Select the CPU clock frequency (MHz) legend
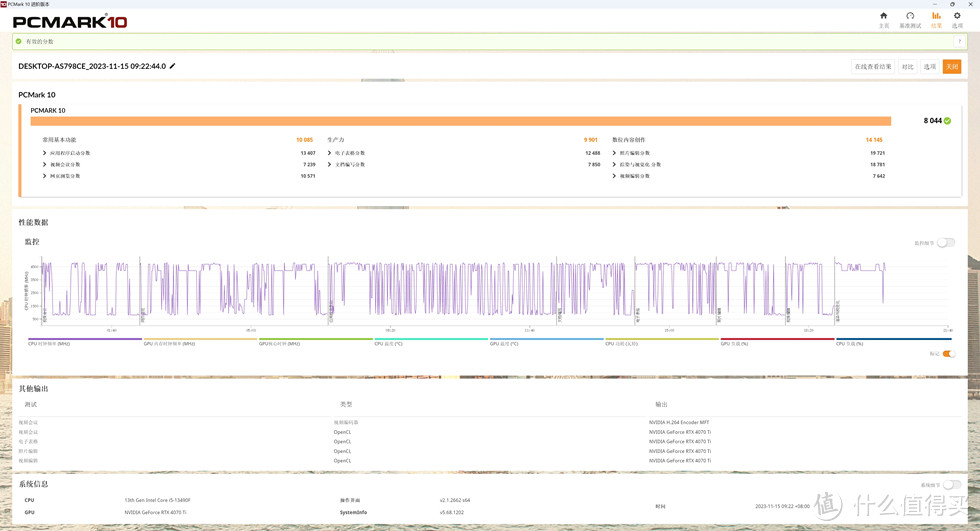980x531 pixels. tap(85, 341)
